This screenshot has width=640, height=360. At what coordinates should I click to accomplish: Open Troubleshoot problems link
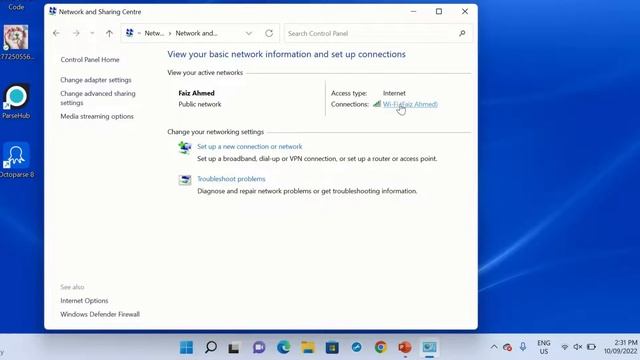coord(231,179)
